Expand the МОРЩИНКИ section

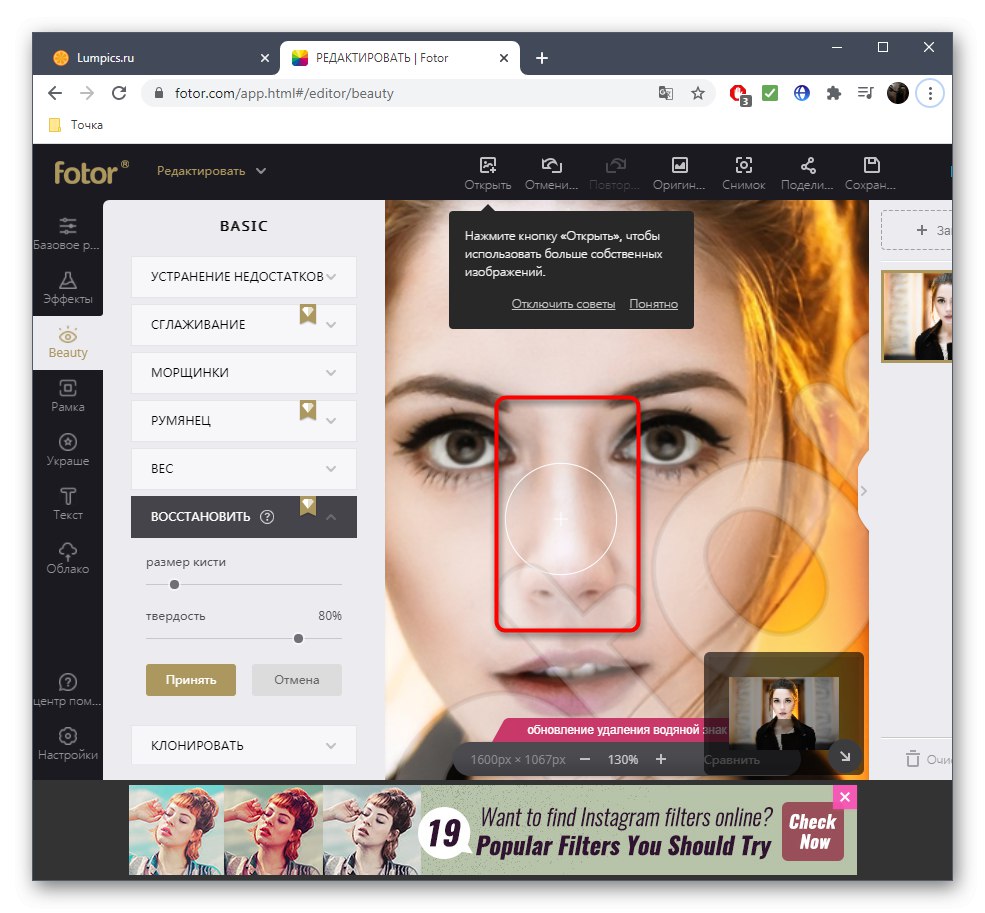[244, 373]
